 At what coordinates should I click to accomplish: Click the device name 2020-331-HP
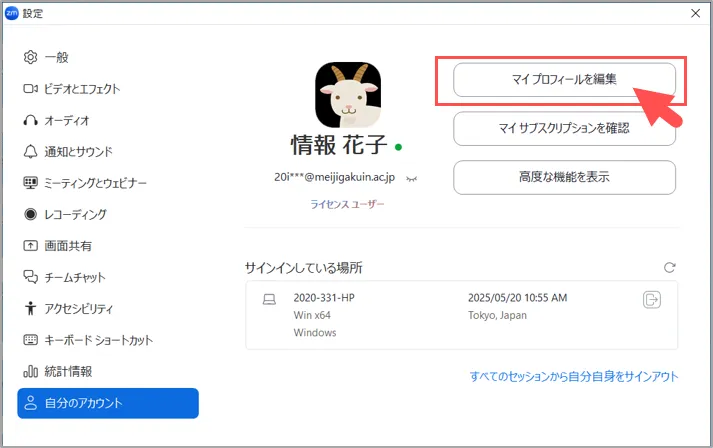[x=324, y=297]
